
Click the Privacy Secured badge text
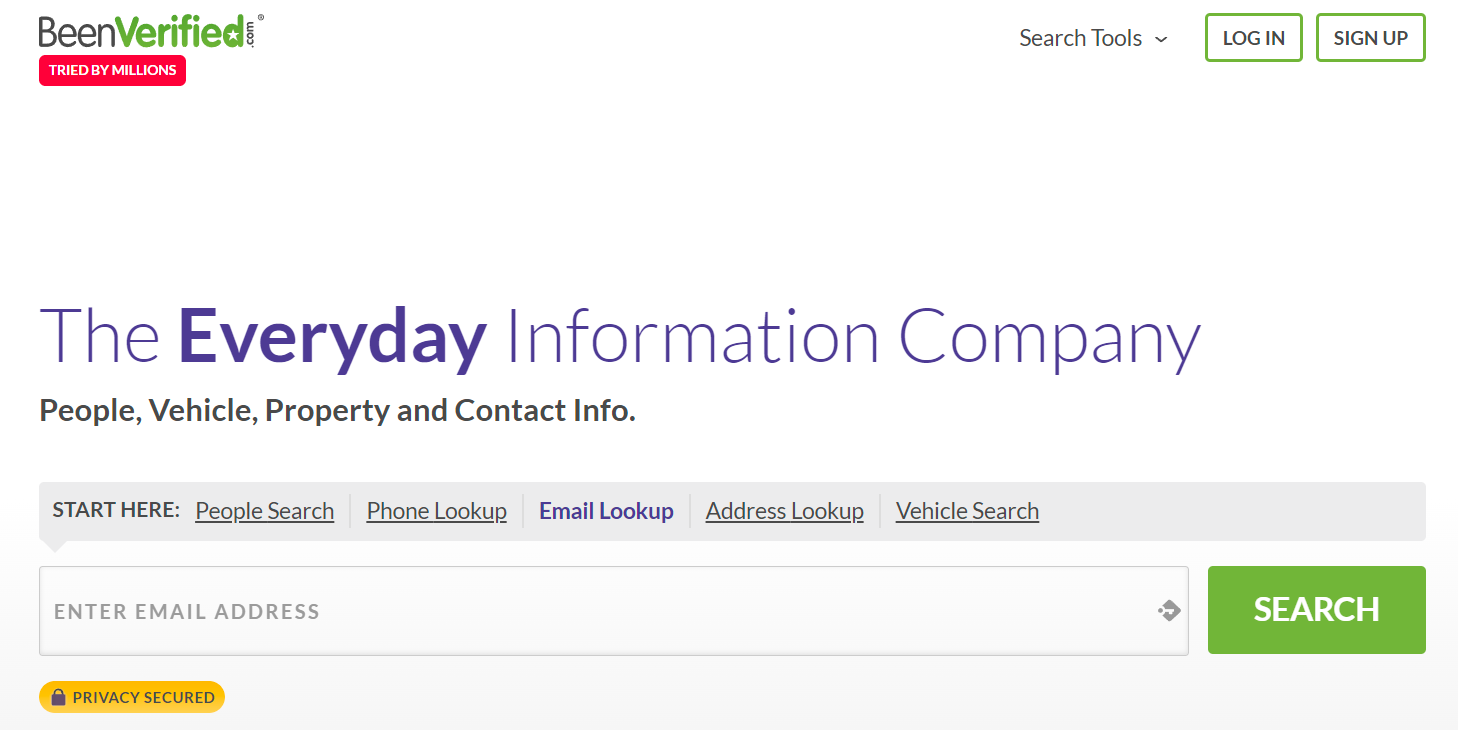144,698
